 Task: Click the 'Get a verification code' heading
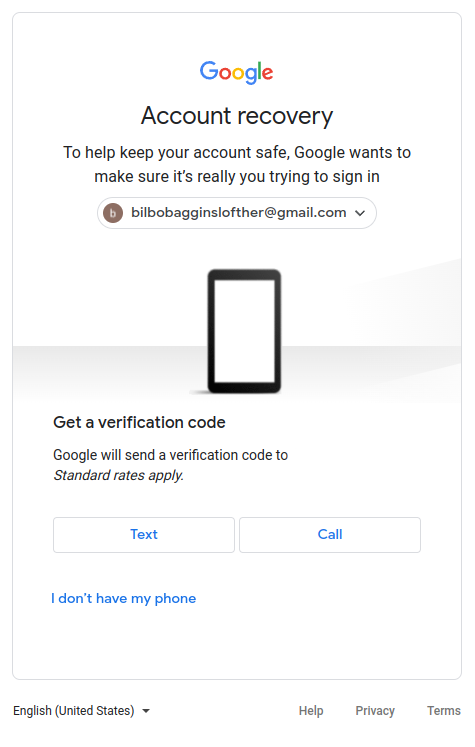click(x=139, y=422)
